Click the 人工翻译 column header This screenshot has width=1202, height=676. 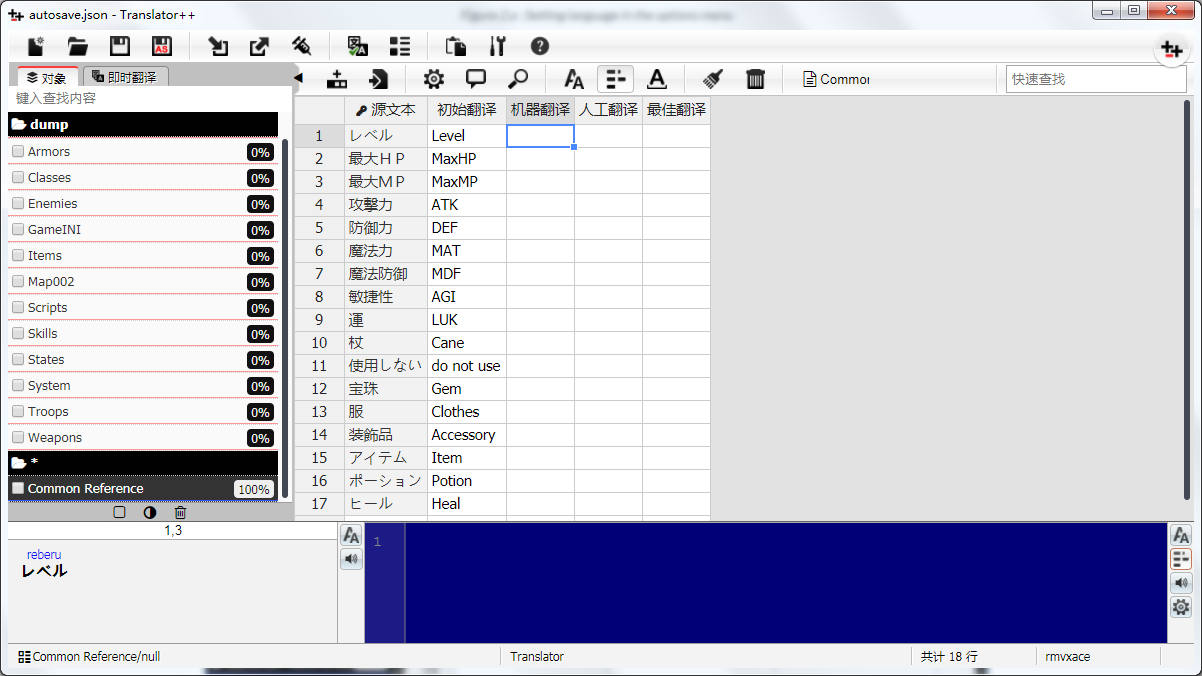[608, 110]
